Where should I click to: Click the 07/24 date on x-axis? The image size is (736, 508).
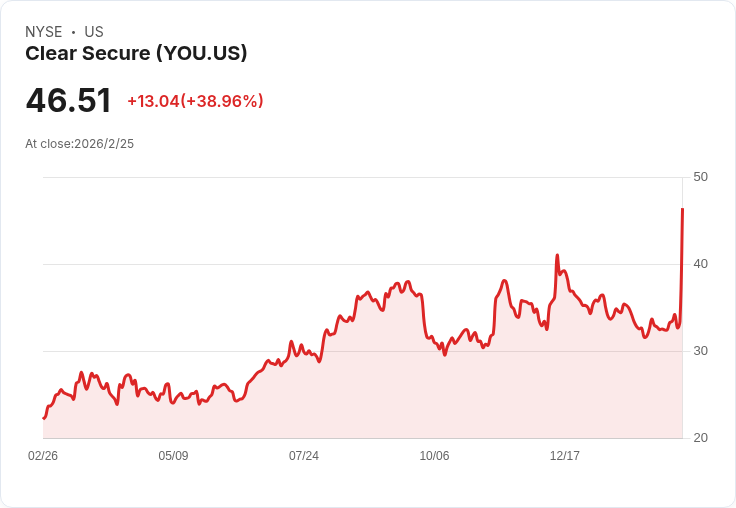[x=304, y=456]
